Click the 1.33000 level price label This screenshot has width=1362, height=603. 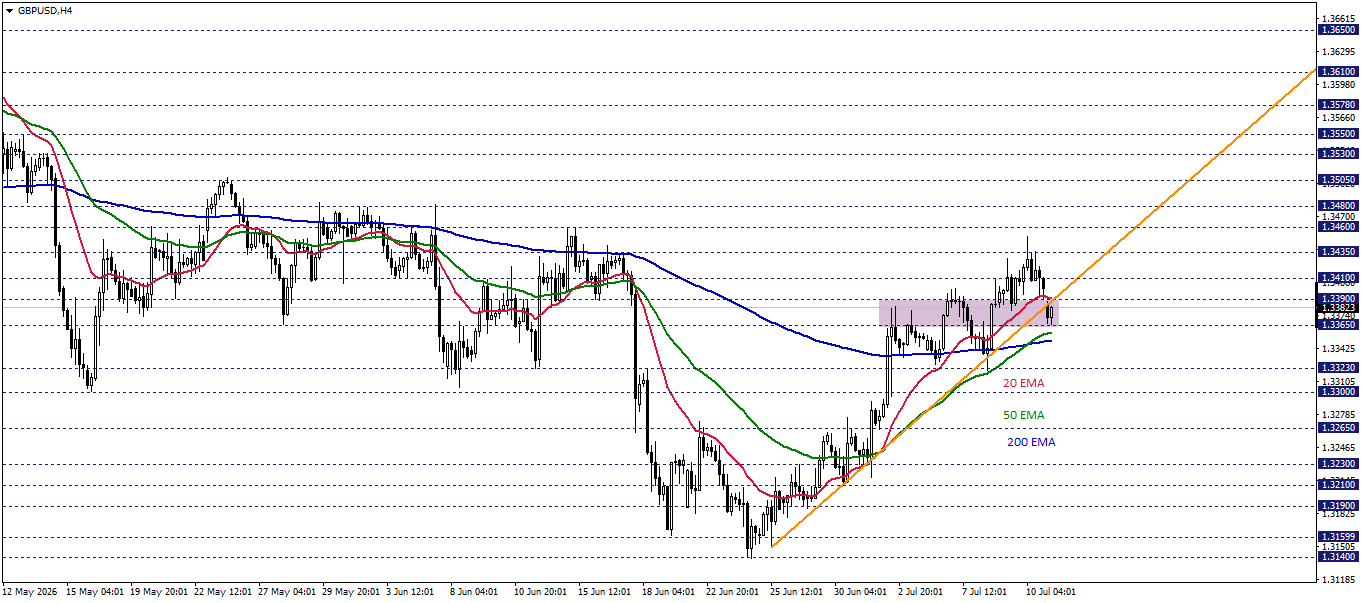(x=1338, y=392)
